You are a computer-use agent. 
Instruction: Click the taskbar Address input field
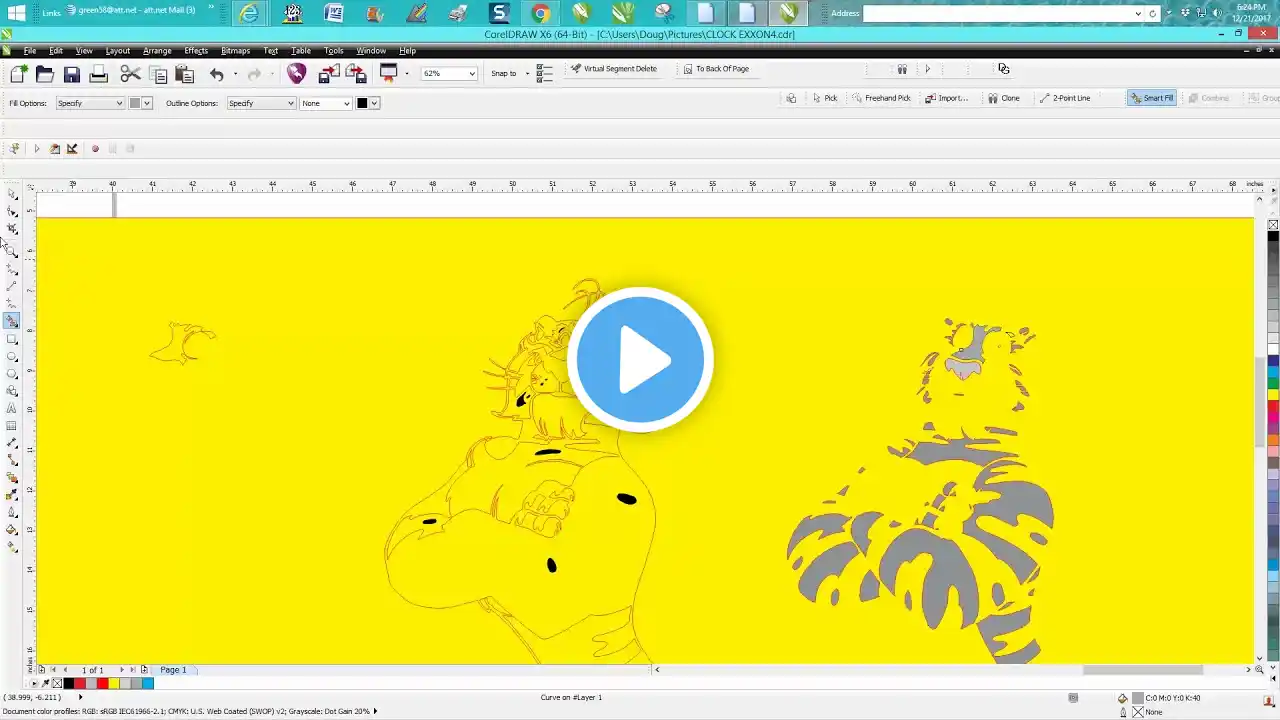(x=1003, y=13)
